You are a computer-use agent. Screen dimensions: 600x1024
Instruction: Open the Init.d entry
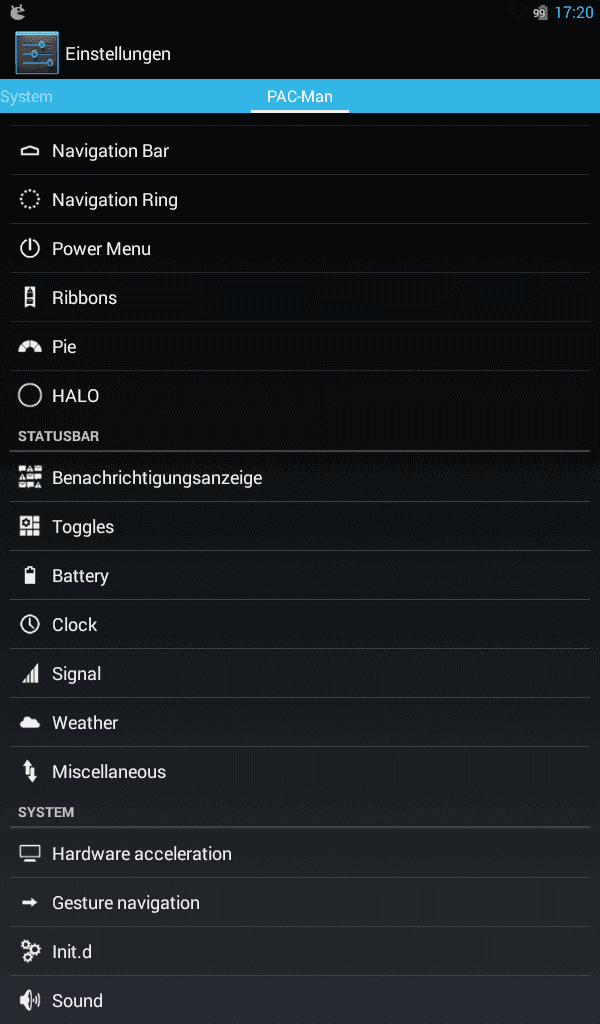click(x=300, y=952)
